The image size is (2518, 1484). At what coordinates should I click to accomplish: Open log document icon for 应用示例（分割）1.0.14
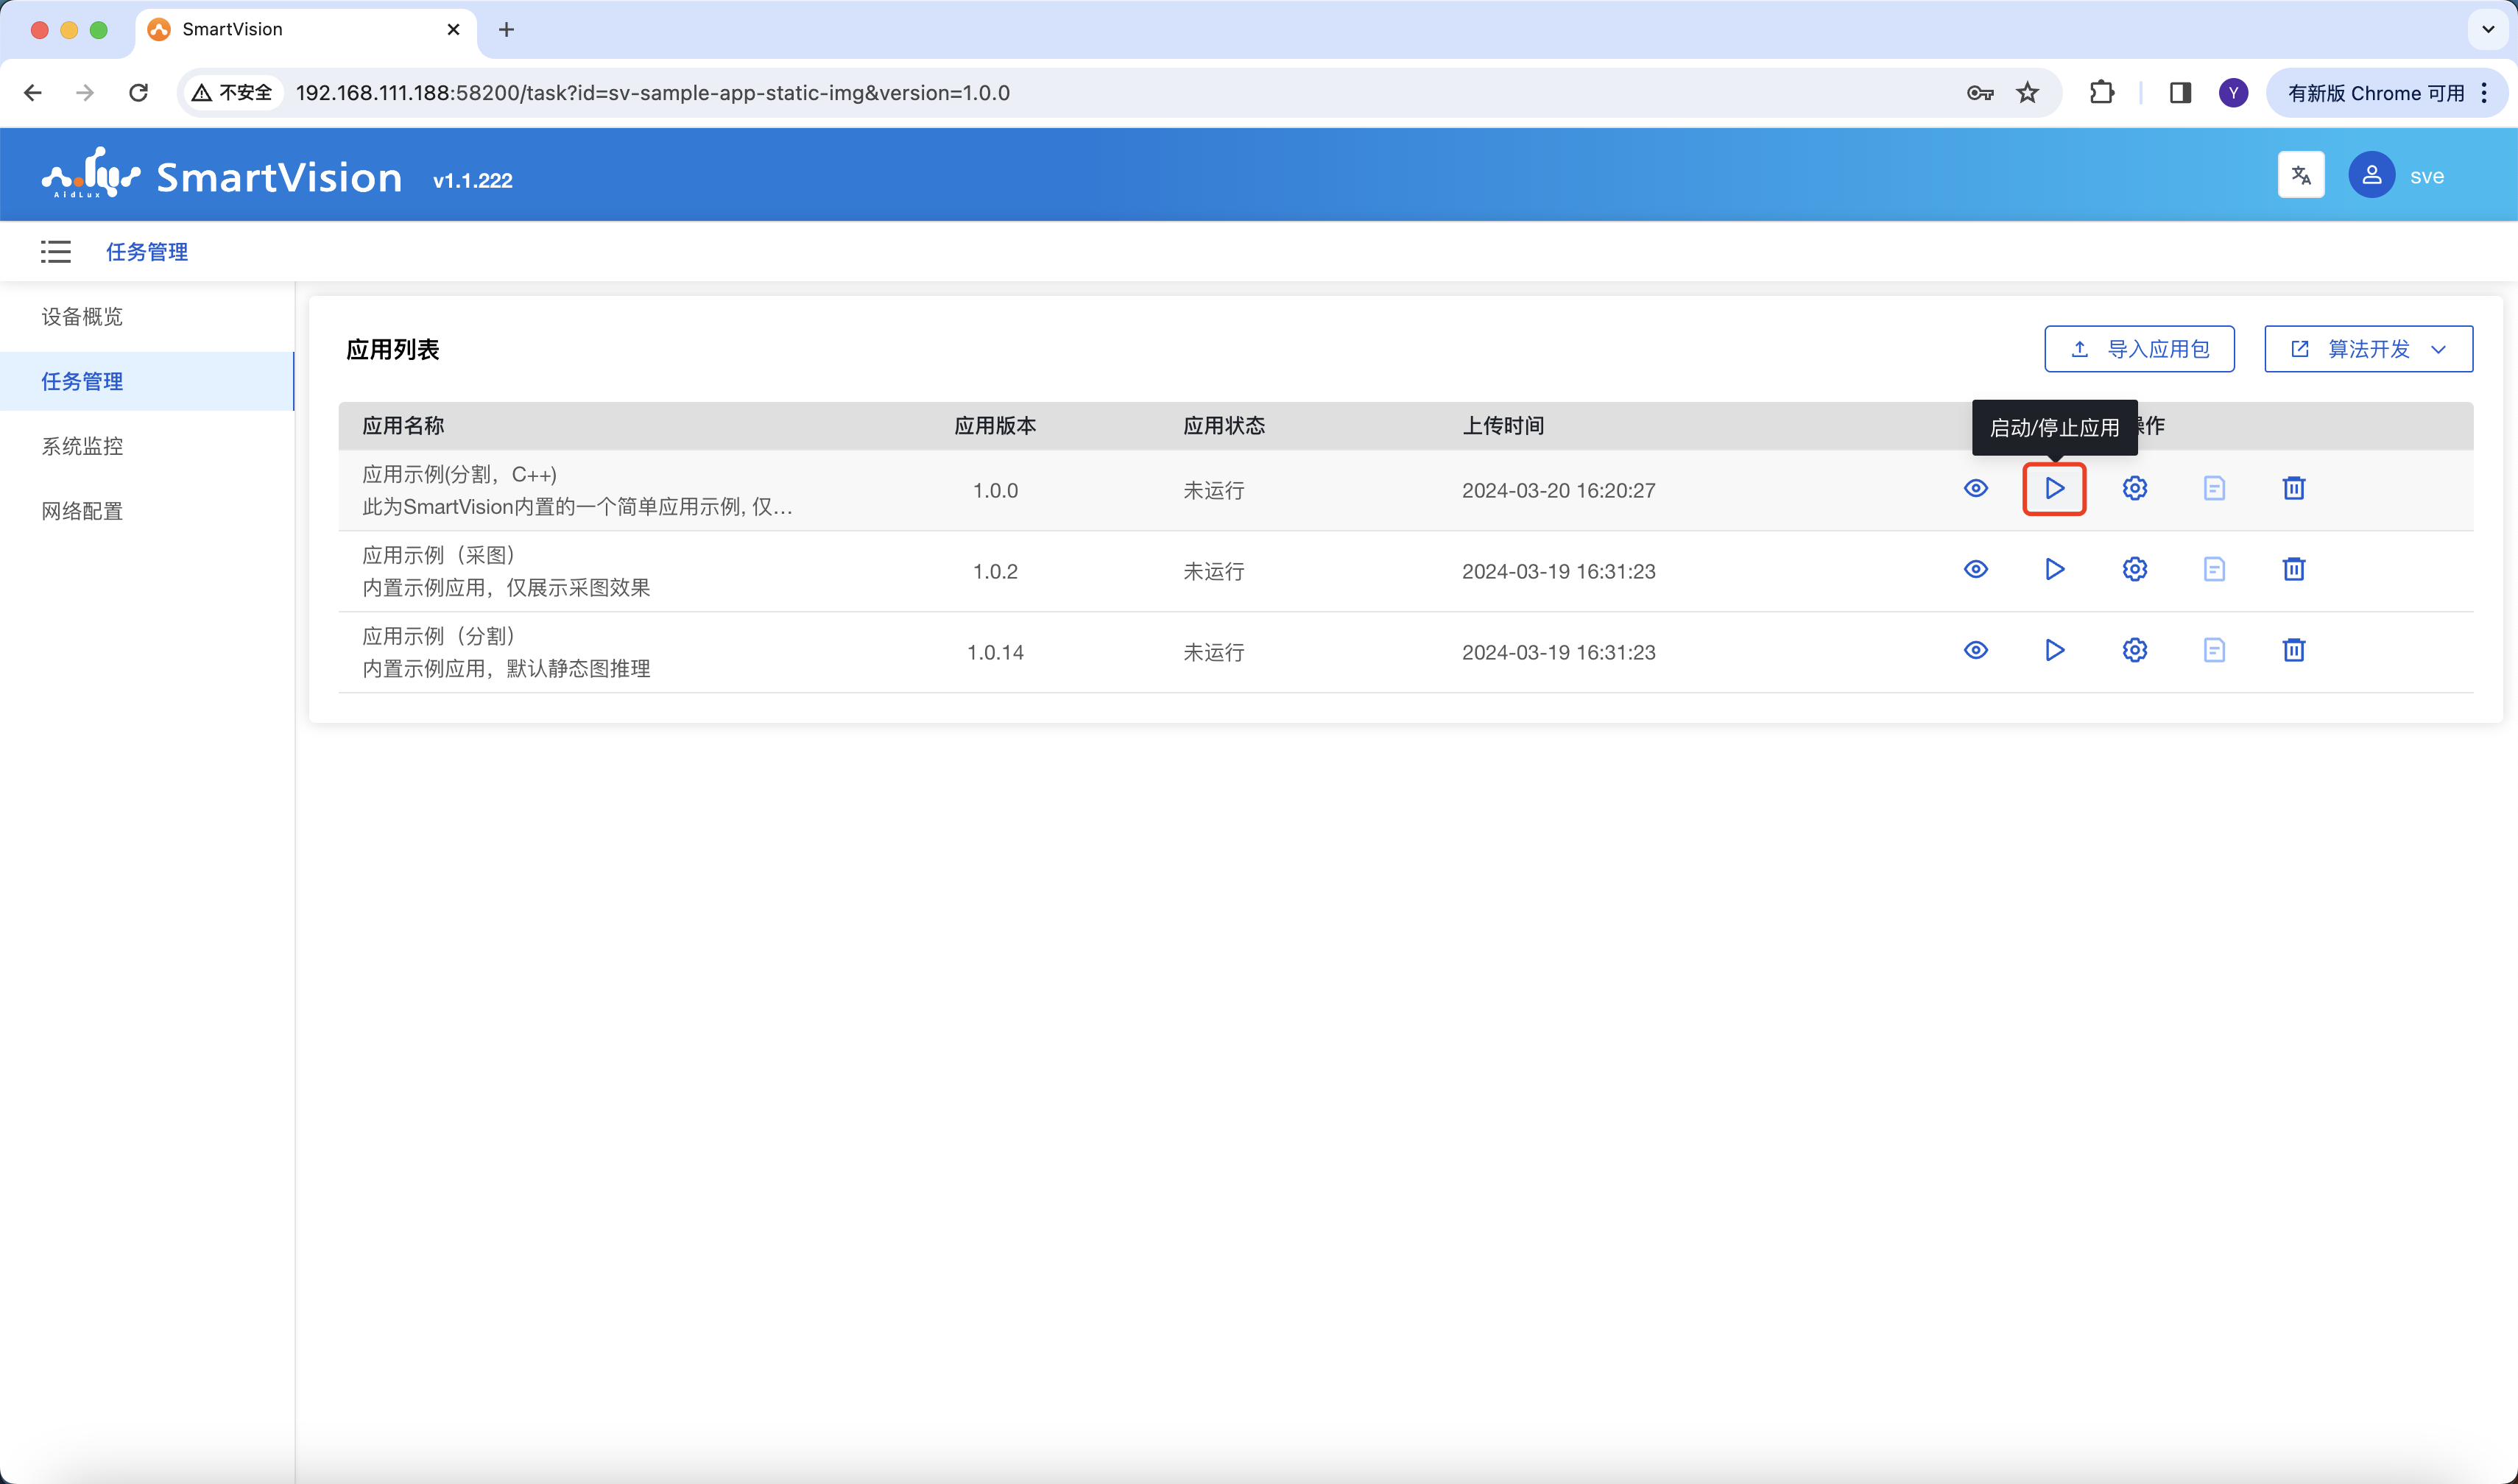tap(2214, 651)
